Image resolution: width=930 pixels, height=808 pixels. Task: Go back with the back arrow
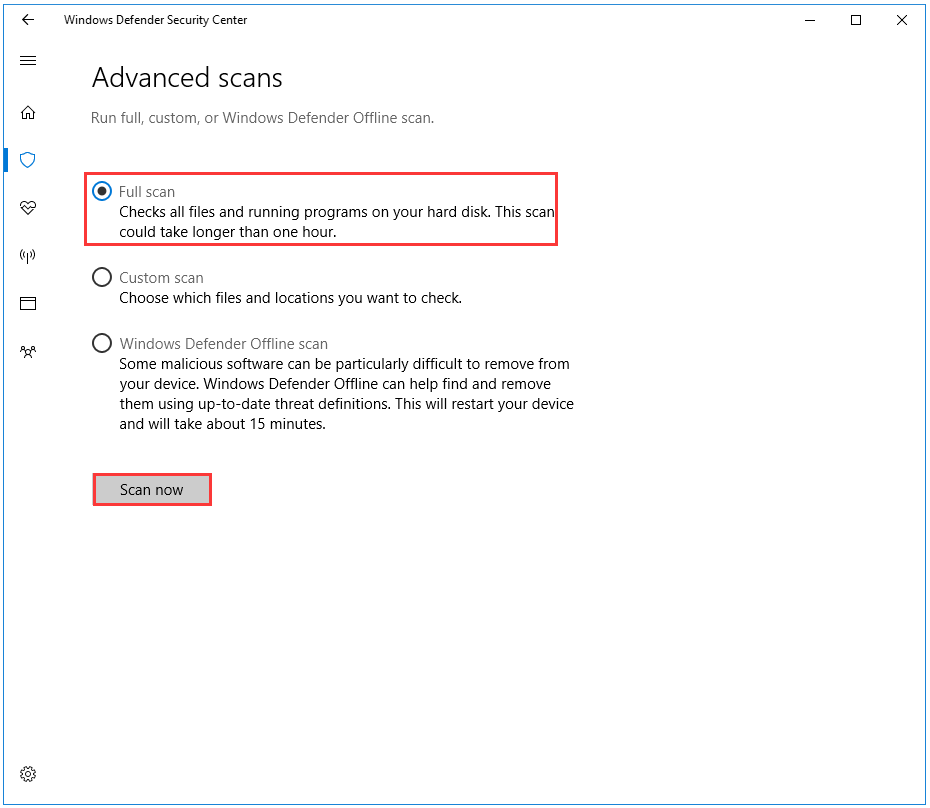click(28, 20)
